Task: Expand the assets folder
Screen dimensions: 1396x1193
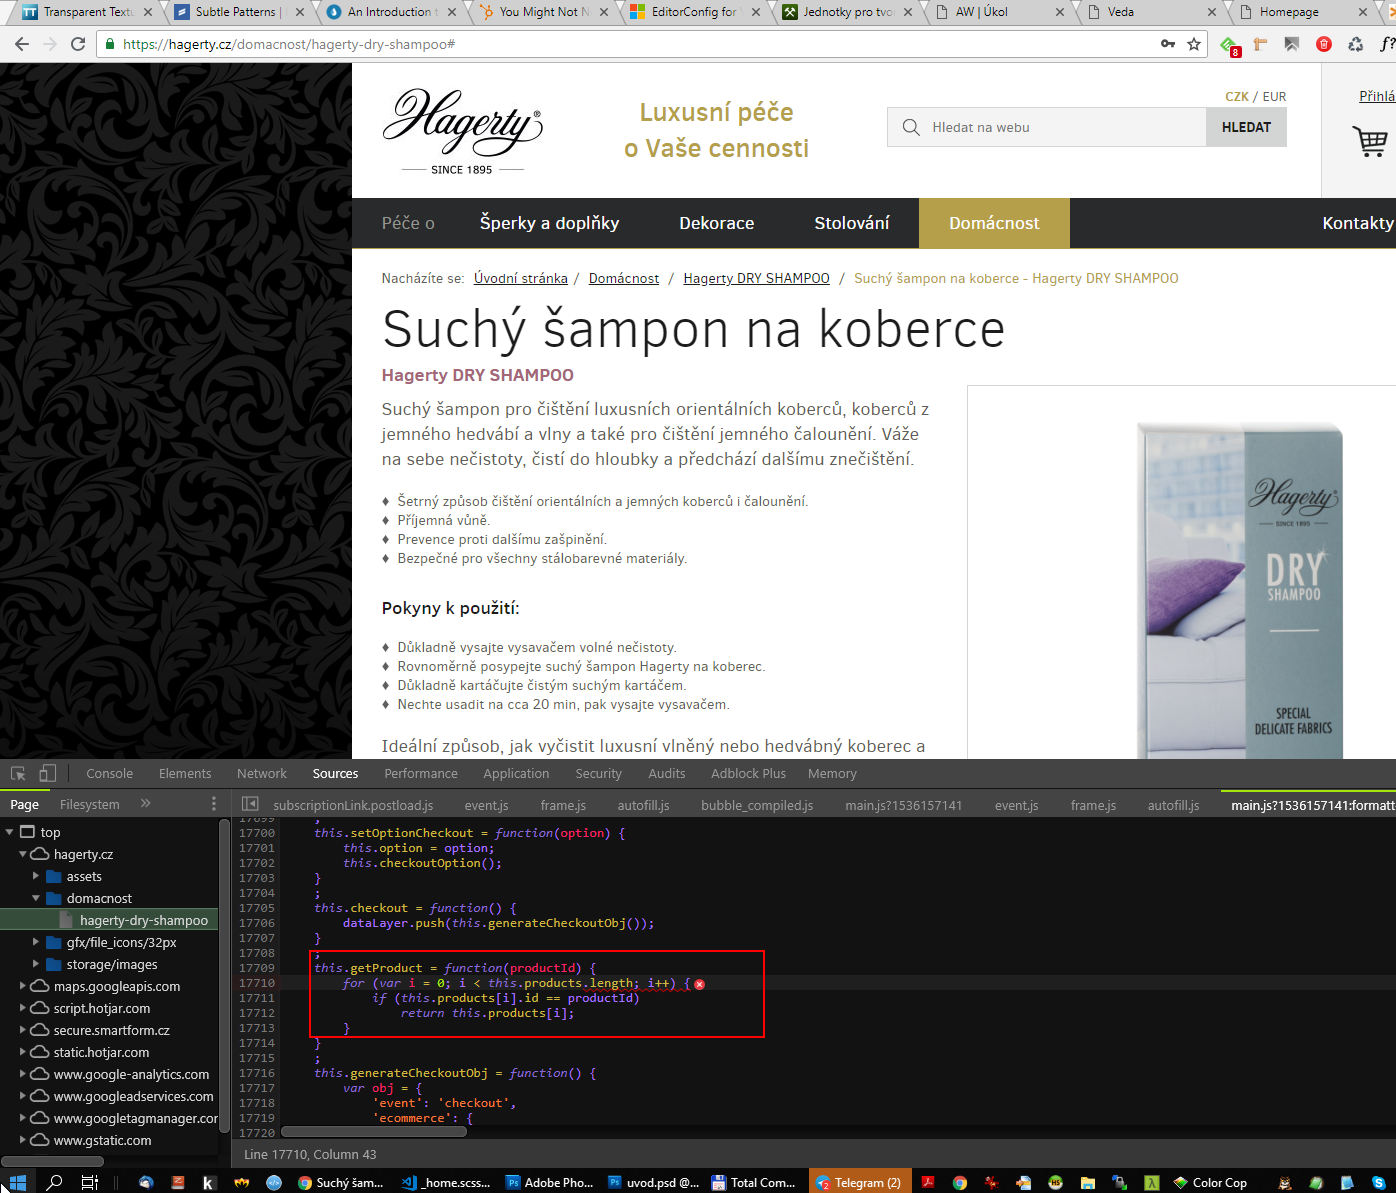Action: coord(37,876)
